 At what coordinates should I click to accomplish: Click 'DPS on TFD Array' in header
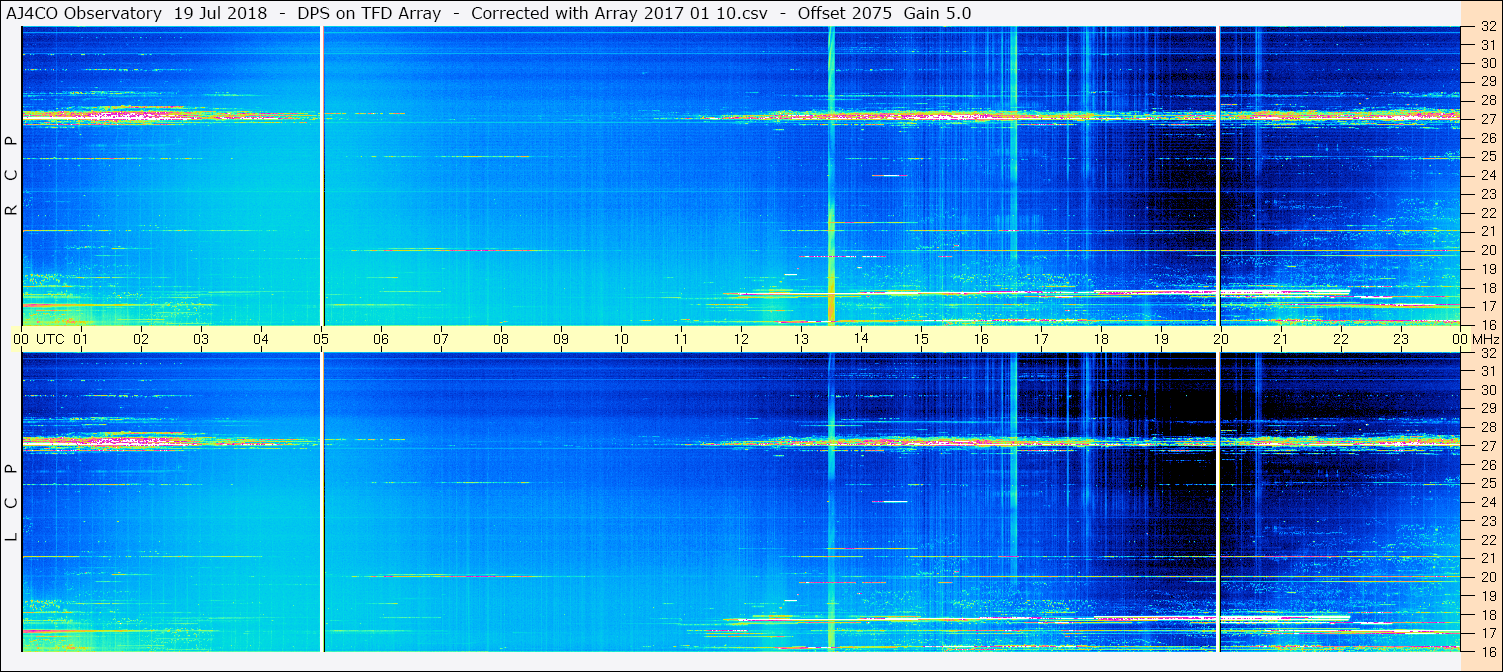click(x=369, y=13)
